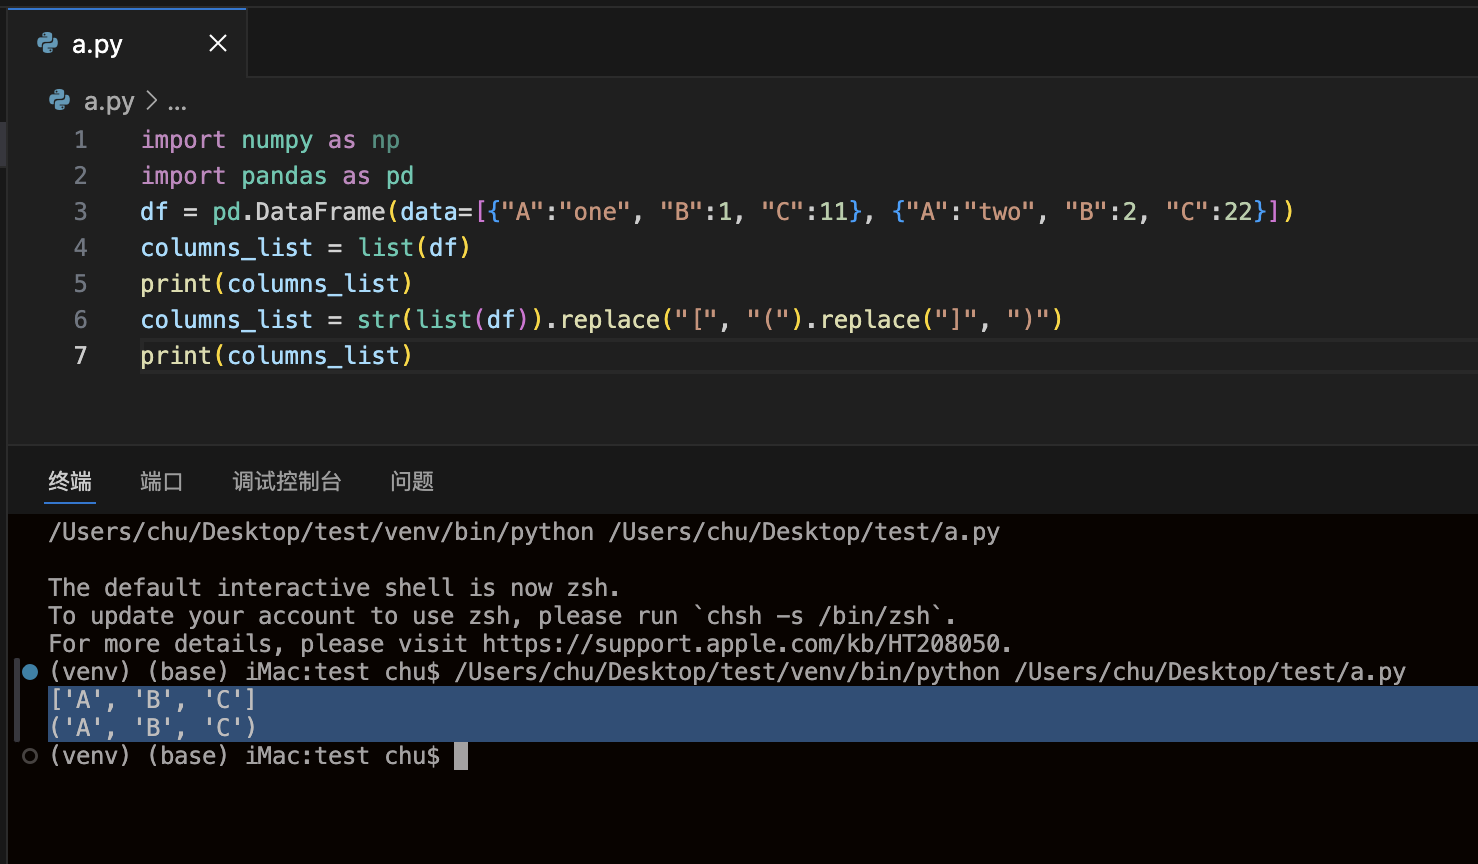Click line number 7 in the gutter
The width and height of the screenshot is (1478, 864).
coord(81,356)
